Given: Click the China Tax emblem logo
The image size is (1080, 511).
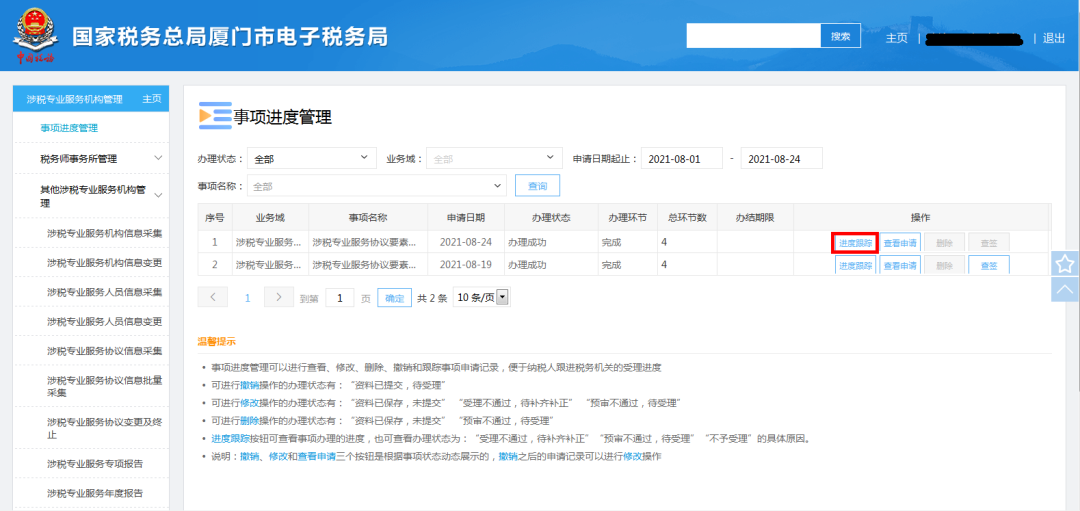Looking at the screenshot, I should coord(35,34).
